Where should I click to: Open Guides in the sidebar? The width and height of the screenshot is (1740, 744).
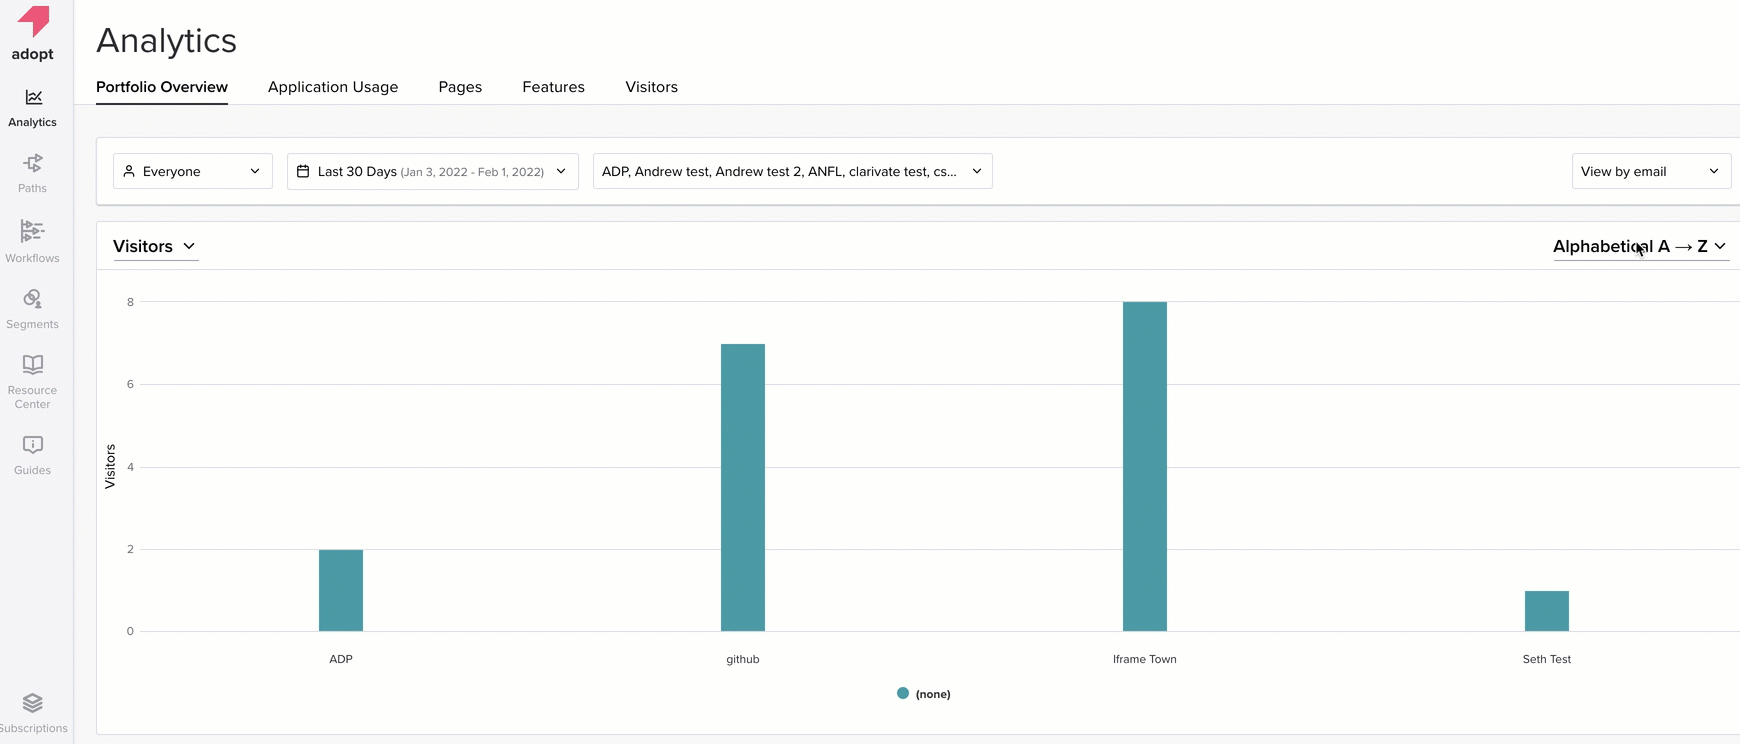pos(33,455)
